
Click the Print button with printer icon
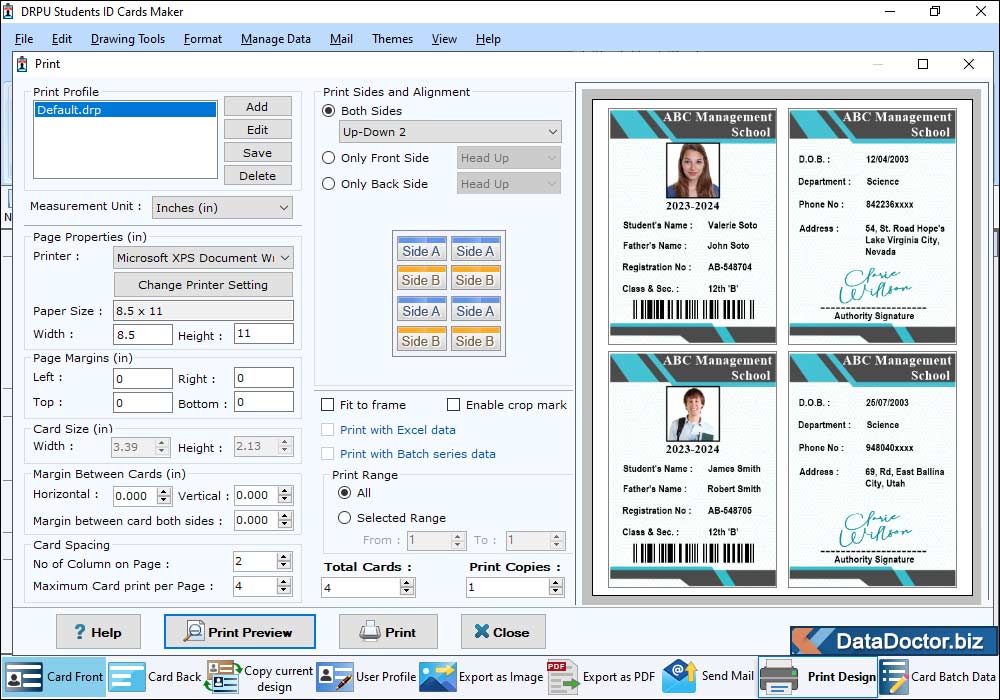point(388,632)
